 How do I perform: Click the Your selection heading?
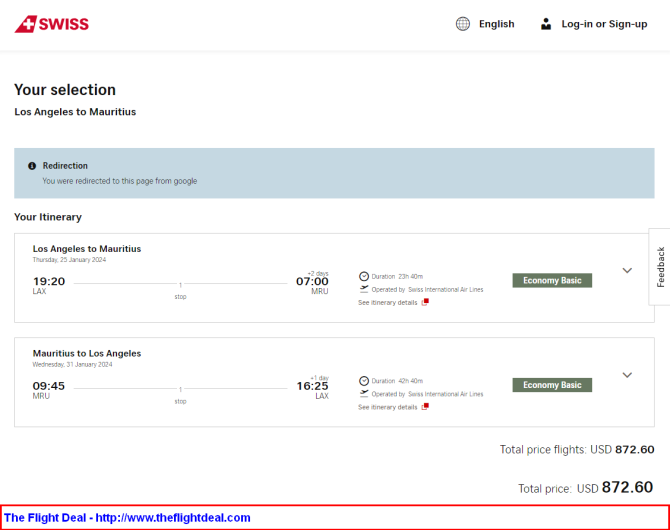(65, 90)
